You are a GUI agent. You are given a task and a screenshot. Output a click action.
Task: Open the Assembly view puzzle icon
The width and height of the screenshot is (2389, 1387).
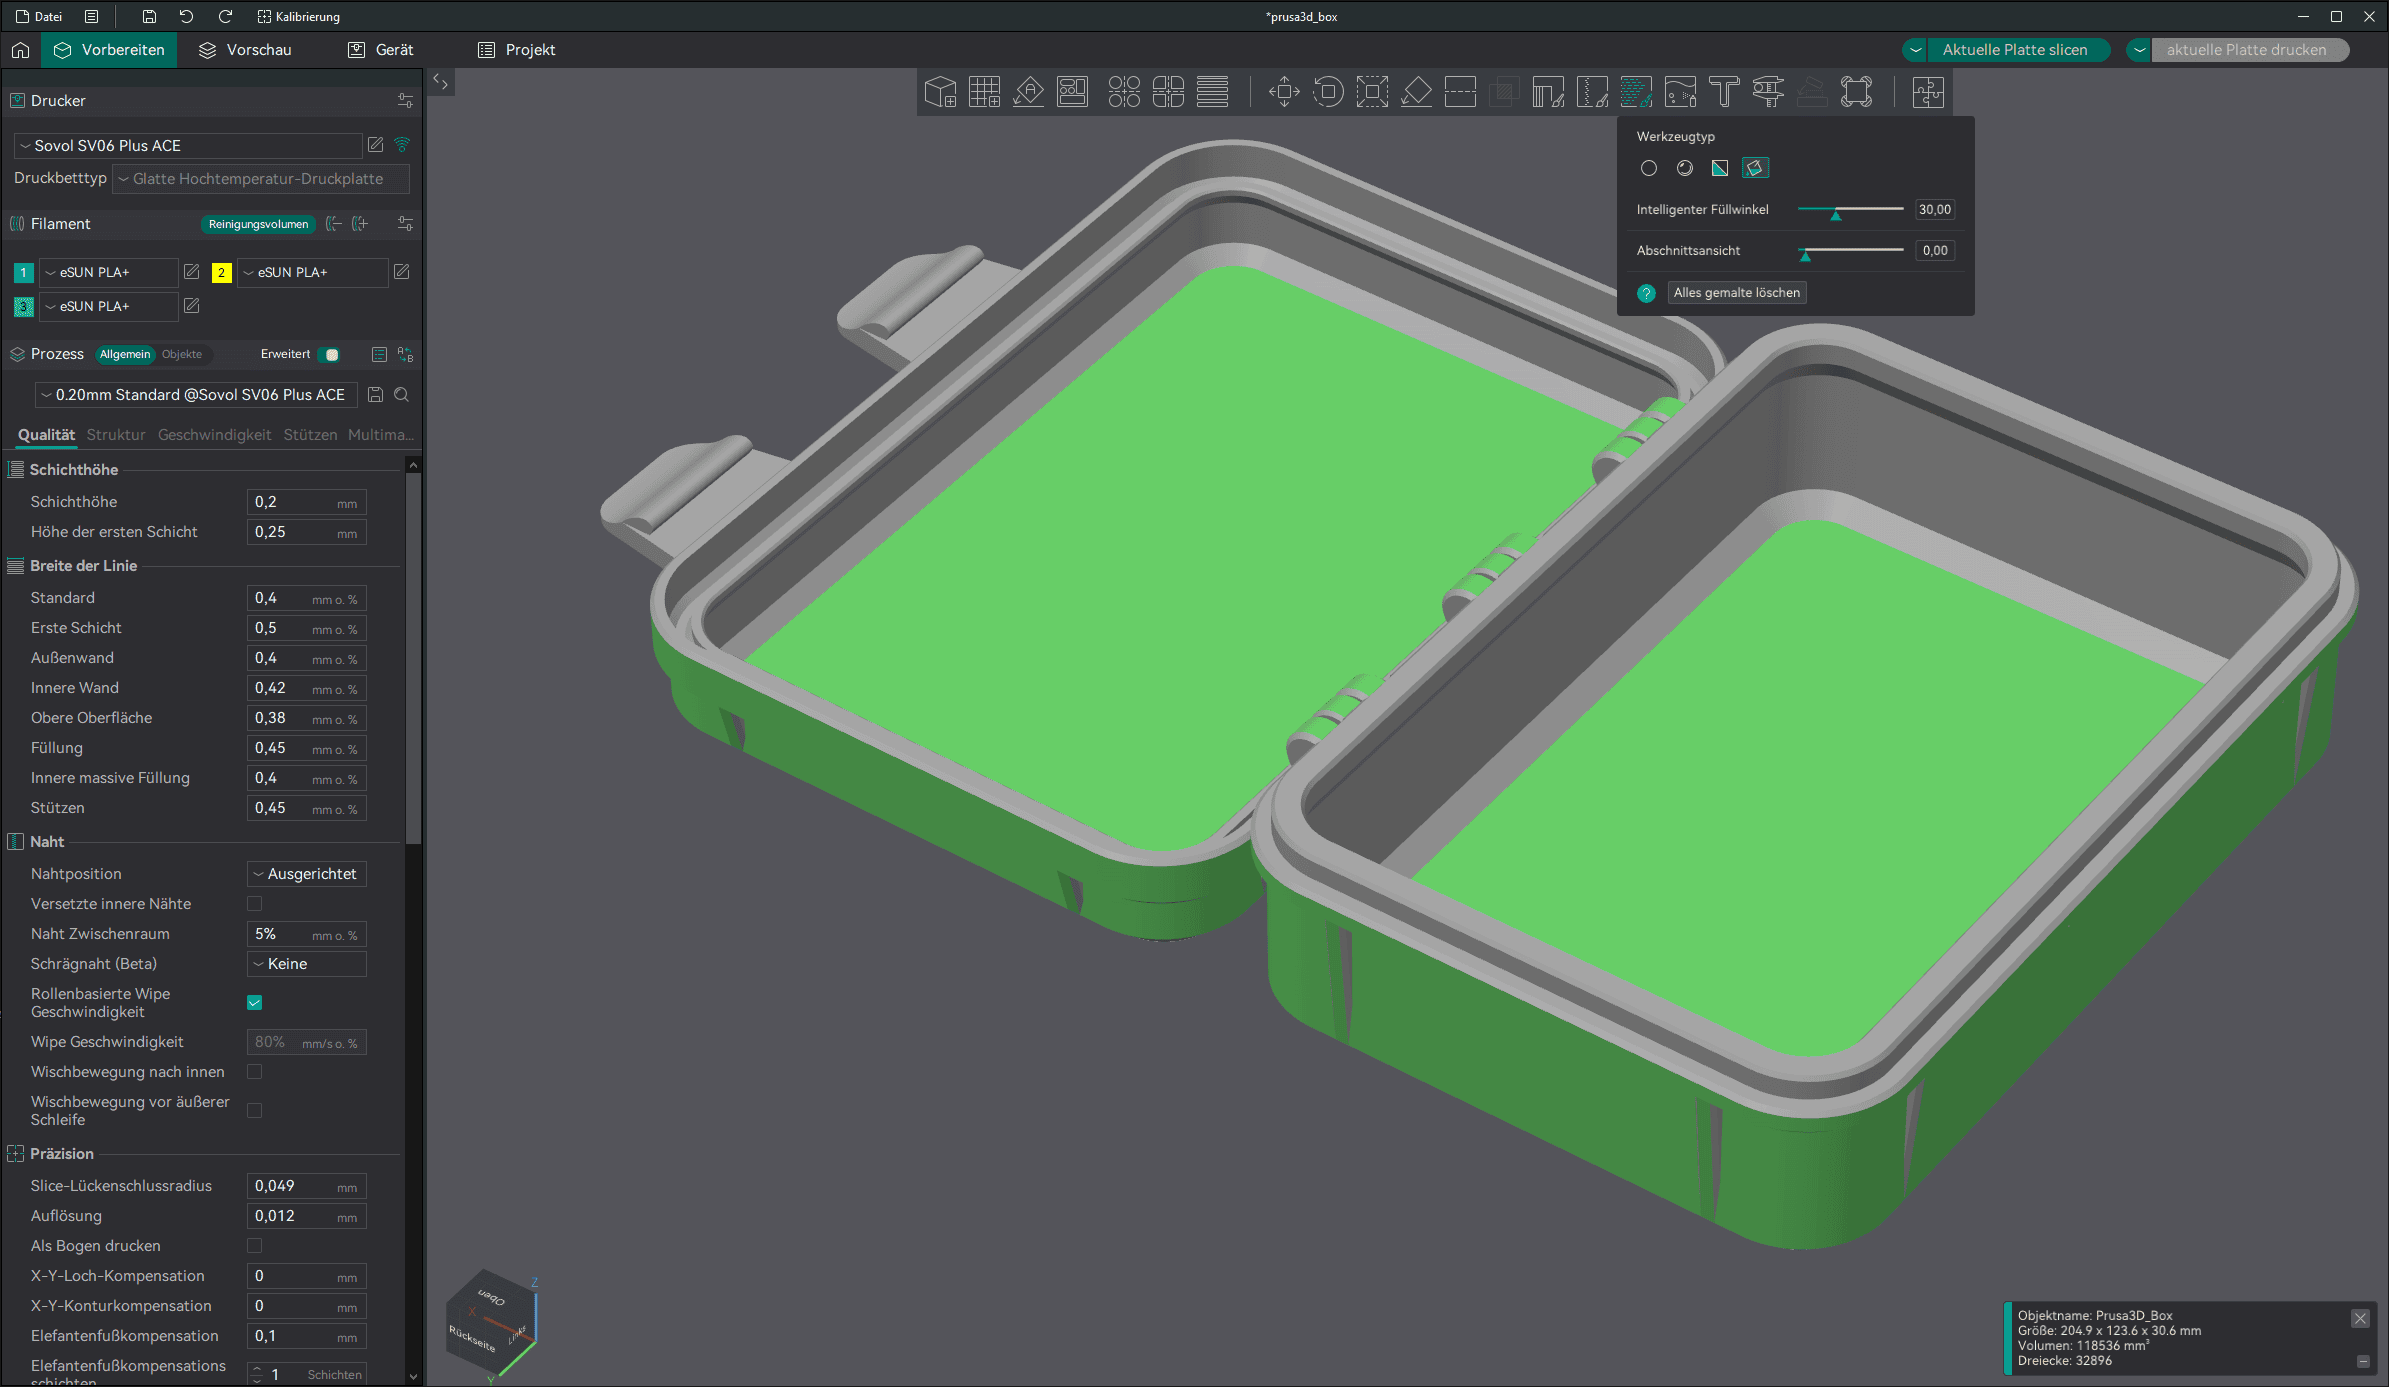[x=1928, y=92]
